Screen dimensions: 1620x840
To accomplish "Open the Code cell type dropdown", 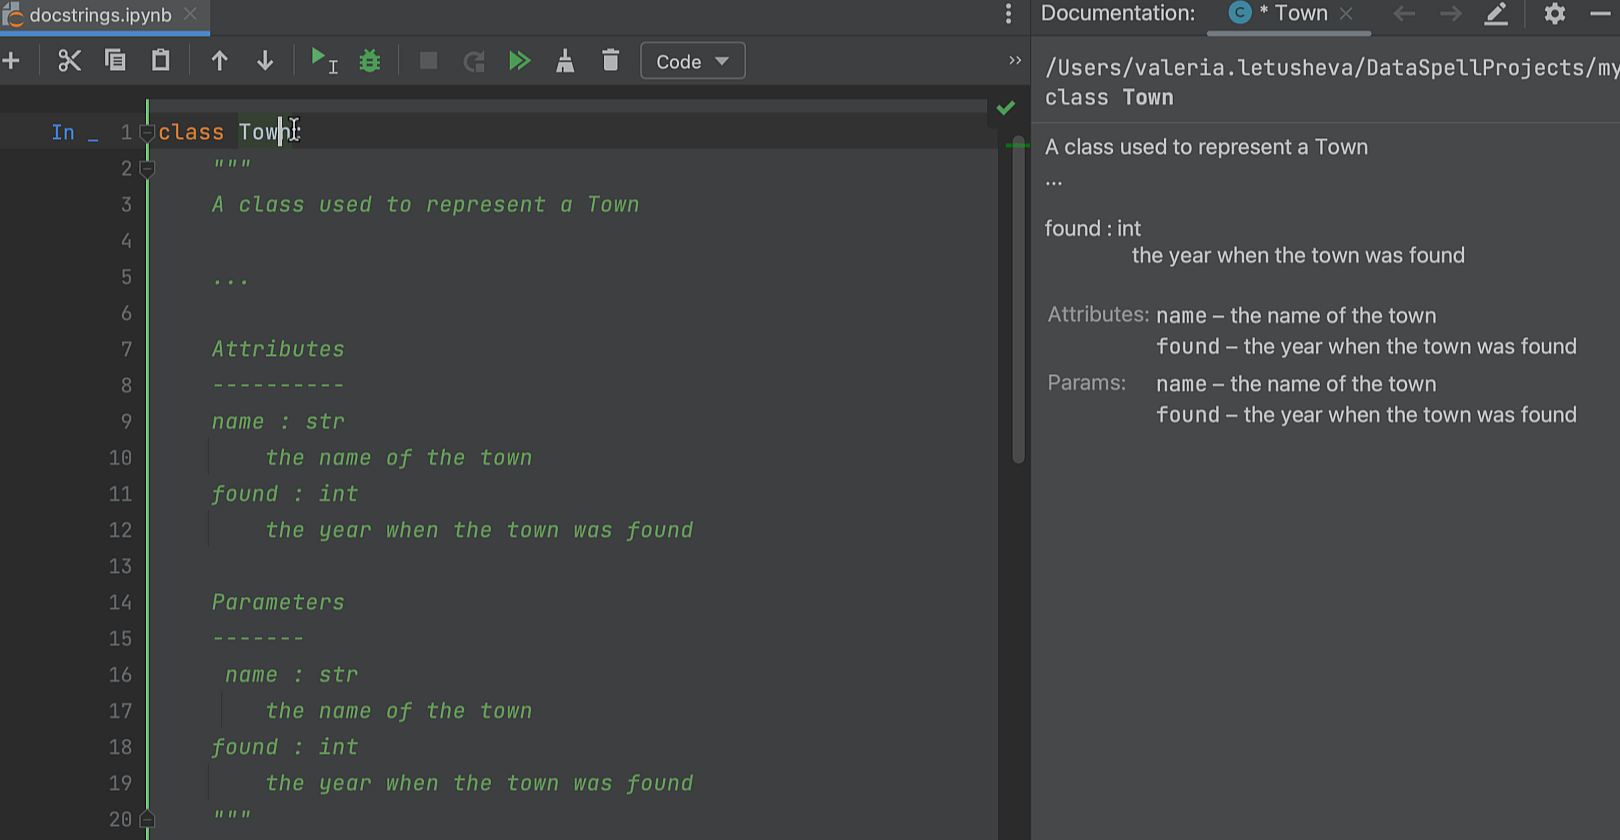I will (692, 62).
